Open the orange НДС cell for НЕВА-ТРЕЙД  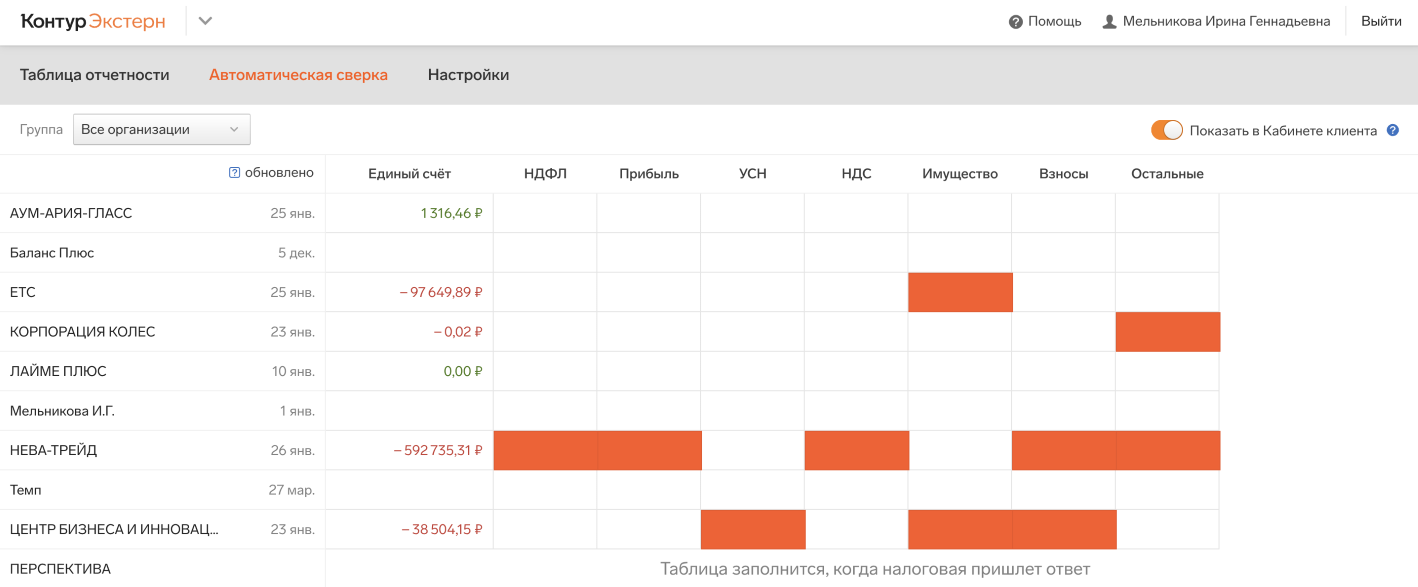pos(857,450)
